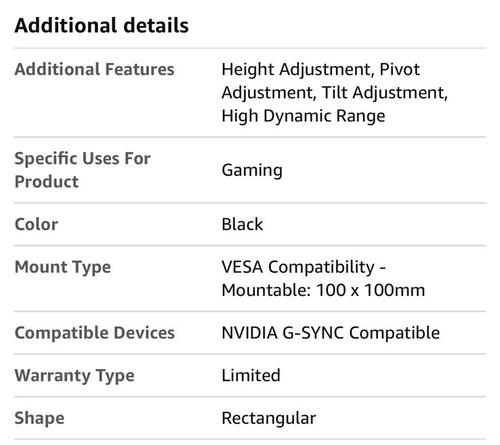Click the Additional details heading

coord(102,26)
